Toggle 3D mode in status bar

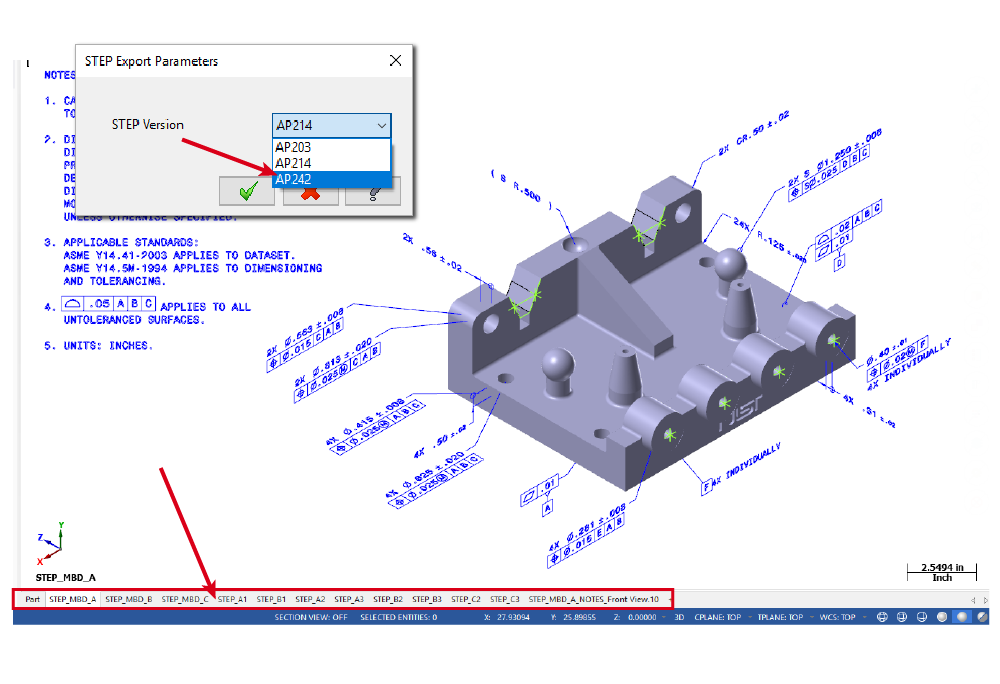(679, 617)
